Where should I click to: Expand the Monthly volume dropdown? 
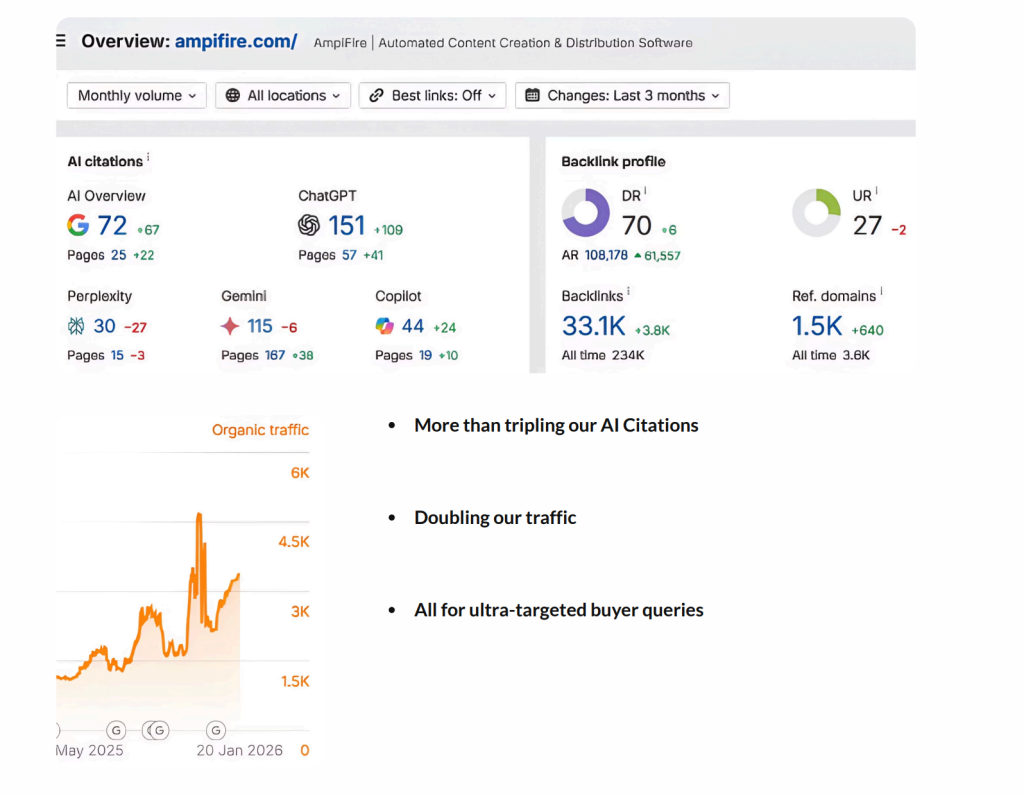(136, 95)
